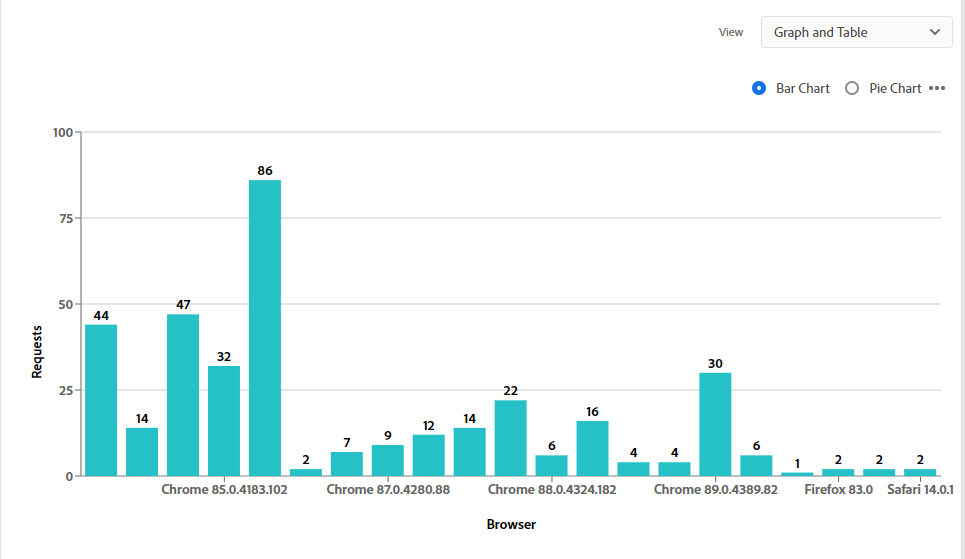Click the bar with value 30
This screenshot has height=559, width=965.
click(715, 424)
